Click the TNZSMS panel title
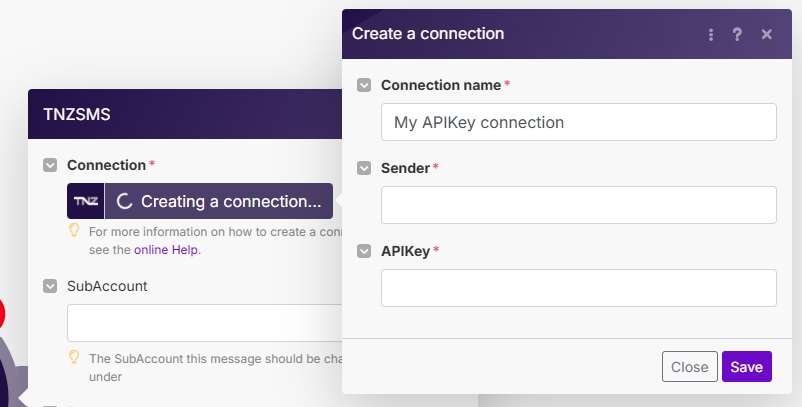This screenshot has width=802, height=407. point(77,114)
